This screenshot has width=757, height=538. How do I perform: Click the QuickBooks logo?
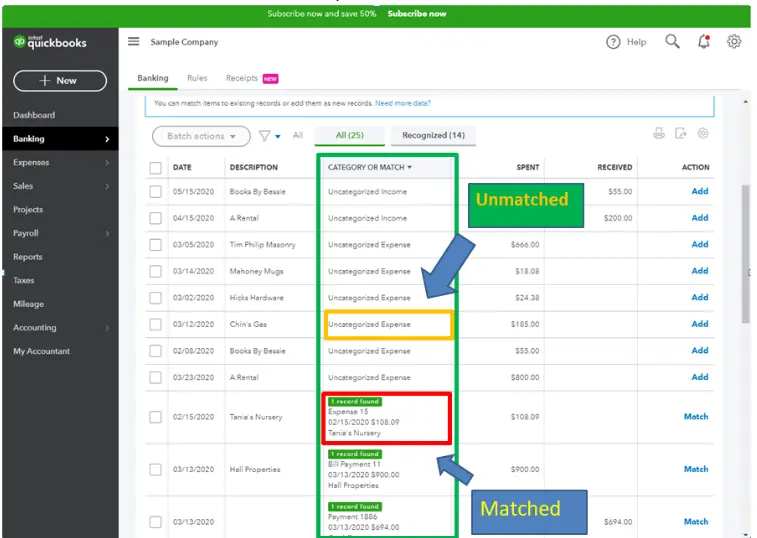click(50, 42)
